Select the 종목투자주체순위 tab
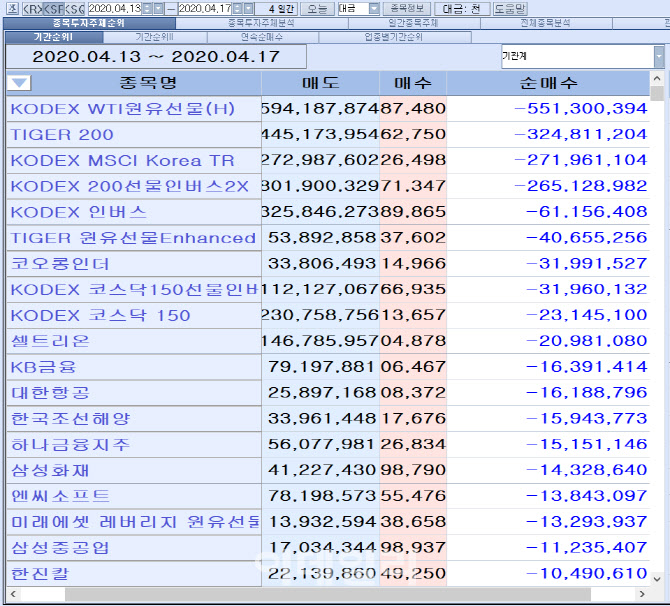Screen dimensions: 670x606 (x=89, y=23)
